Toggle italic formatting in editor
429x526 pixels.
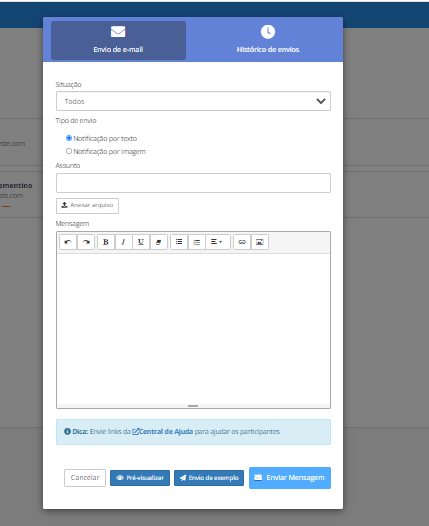coord(123,242)
